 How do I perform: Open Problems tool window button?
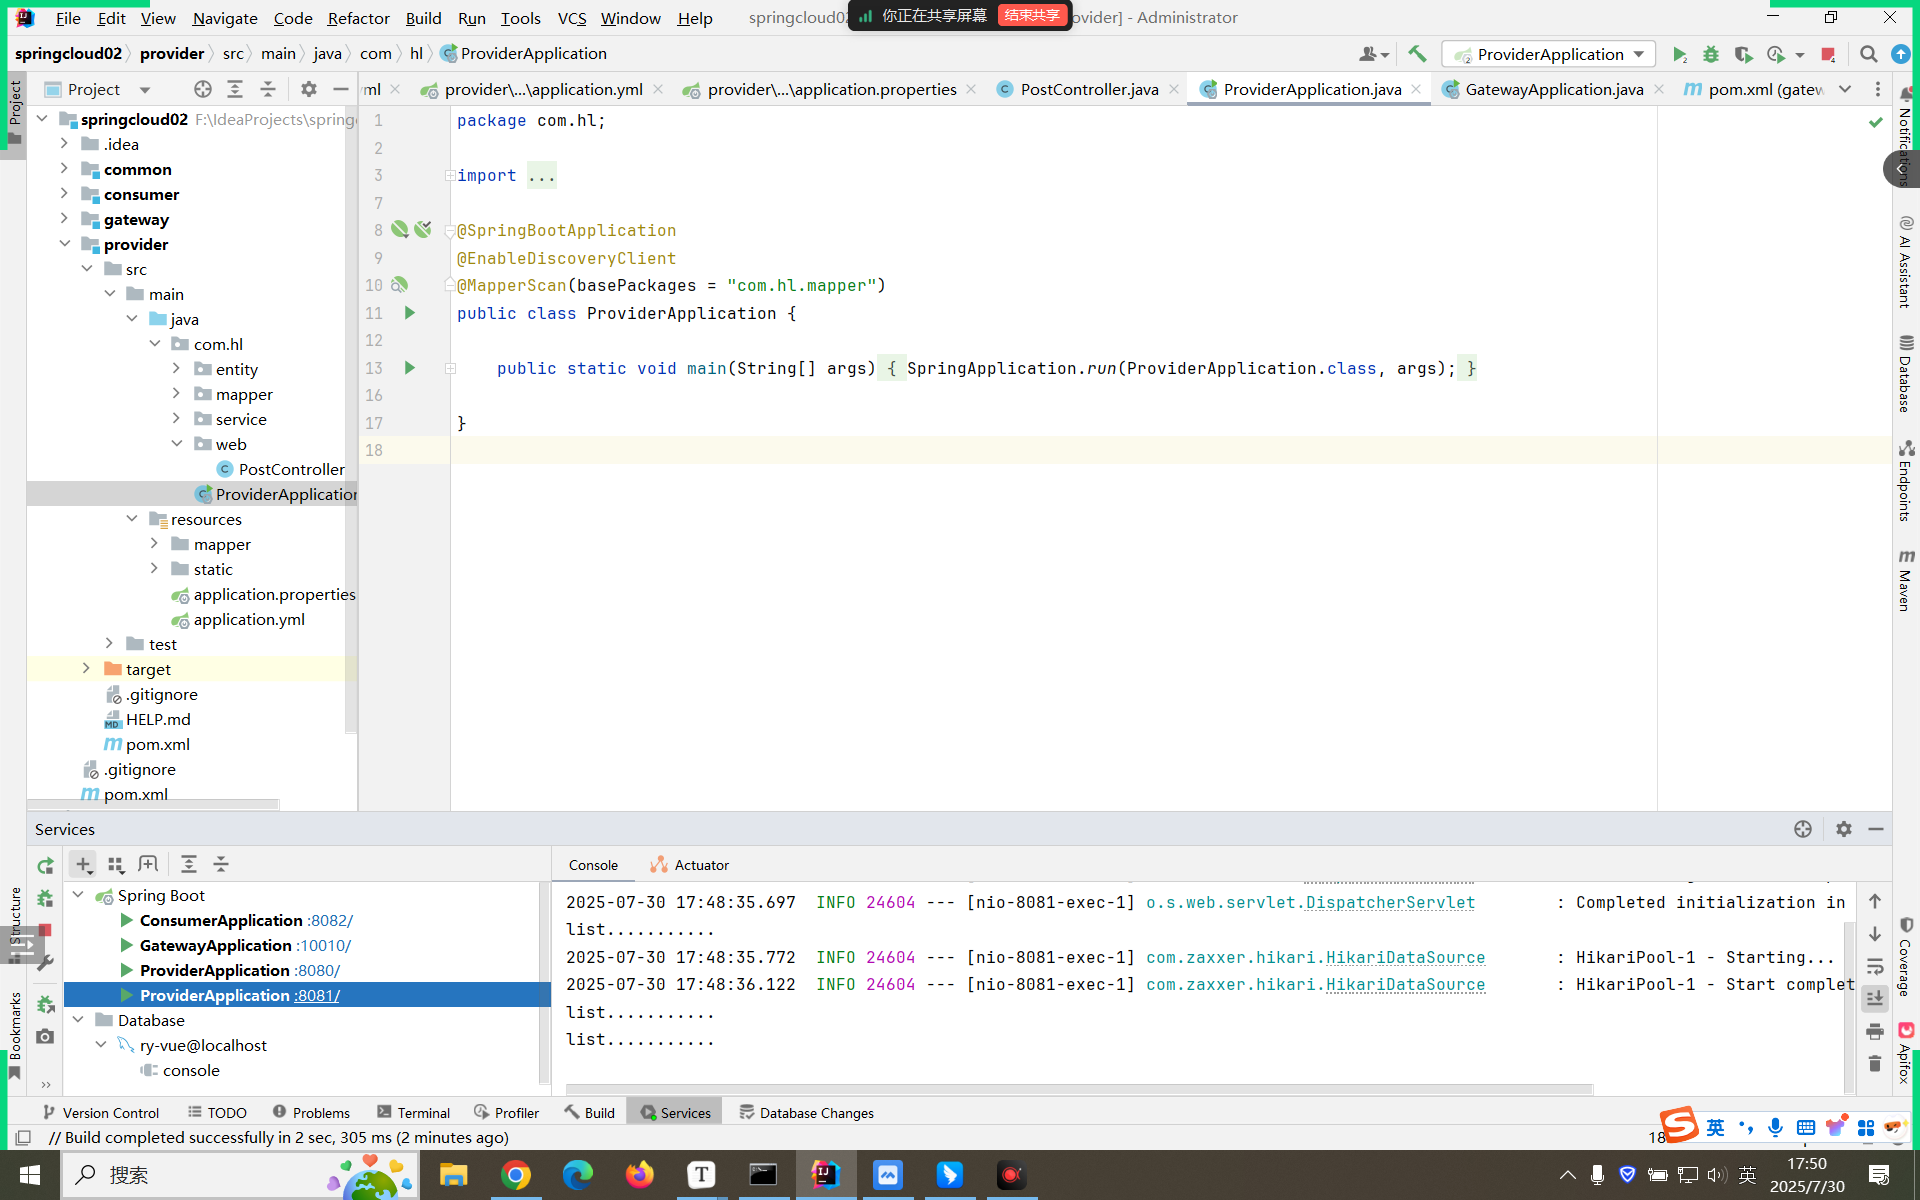click(x=311, y=1112)
